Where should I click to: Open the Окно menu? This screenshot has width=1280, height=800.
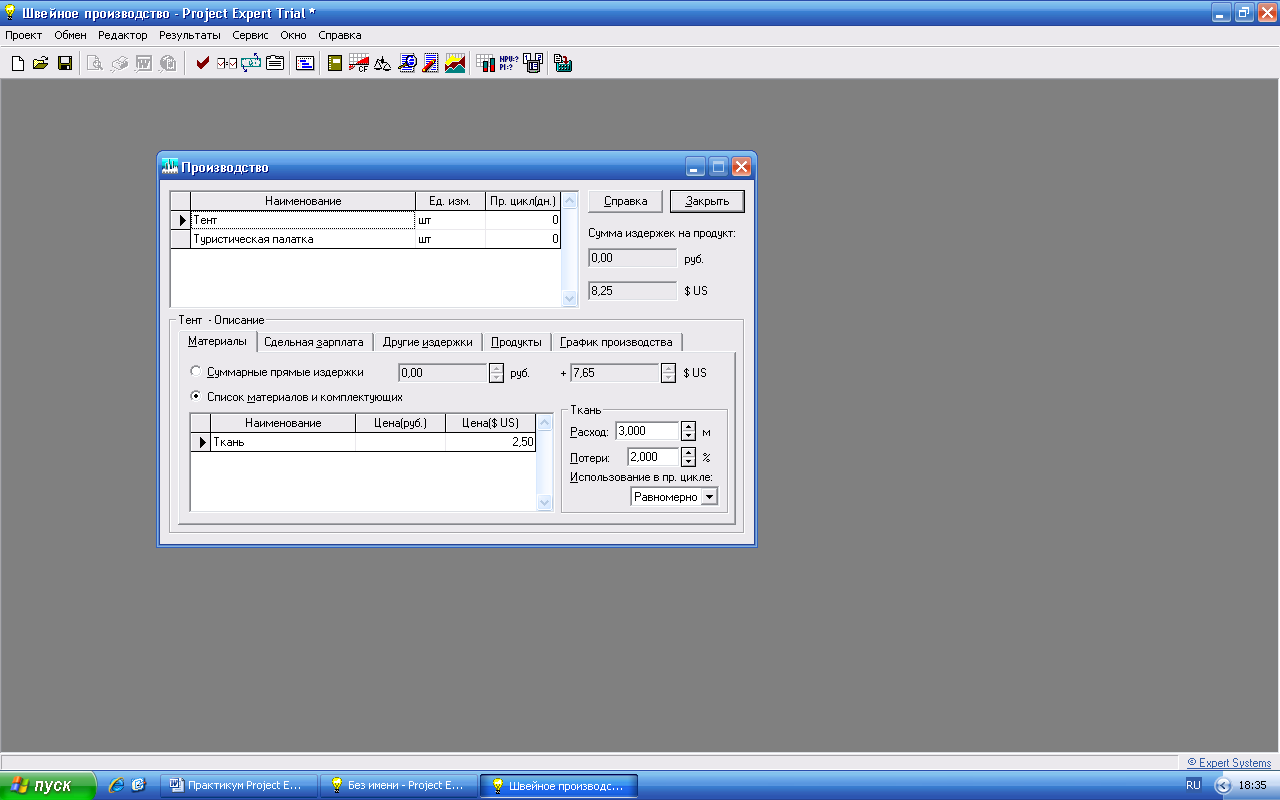pyautogui.click(x=293, y=35)
